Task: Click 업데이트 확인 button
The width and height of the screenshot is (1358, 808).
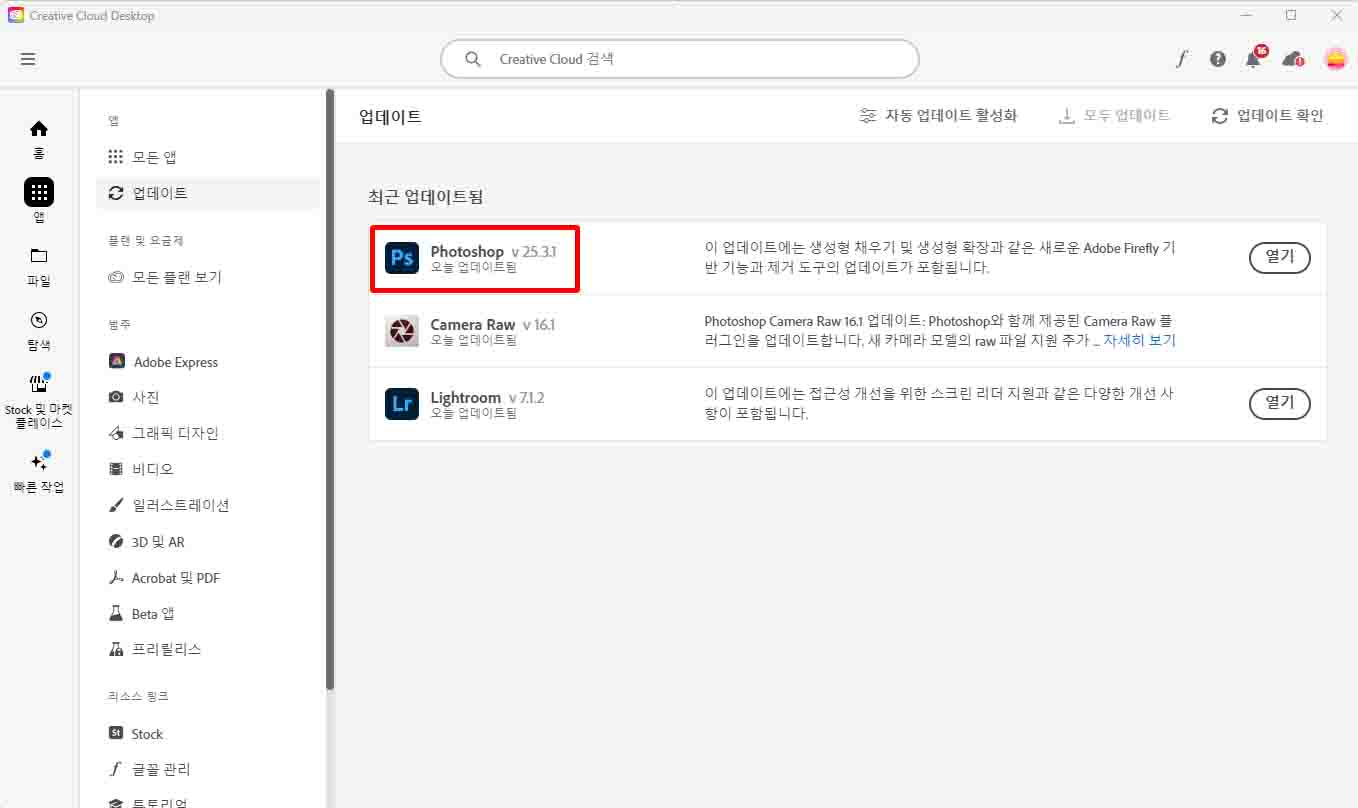Action: tap(1267, 116)
